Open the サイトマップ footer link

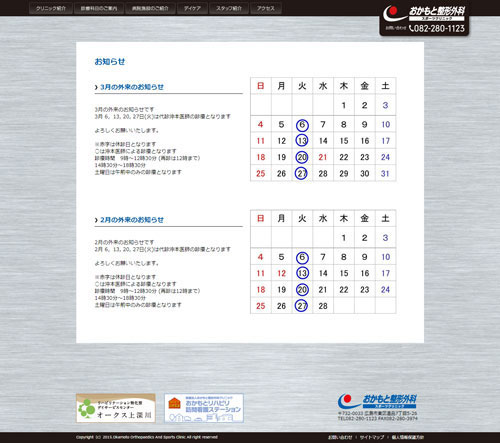click(x=372, y=437)
